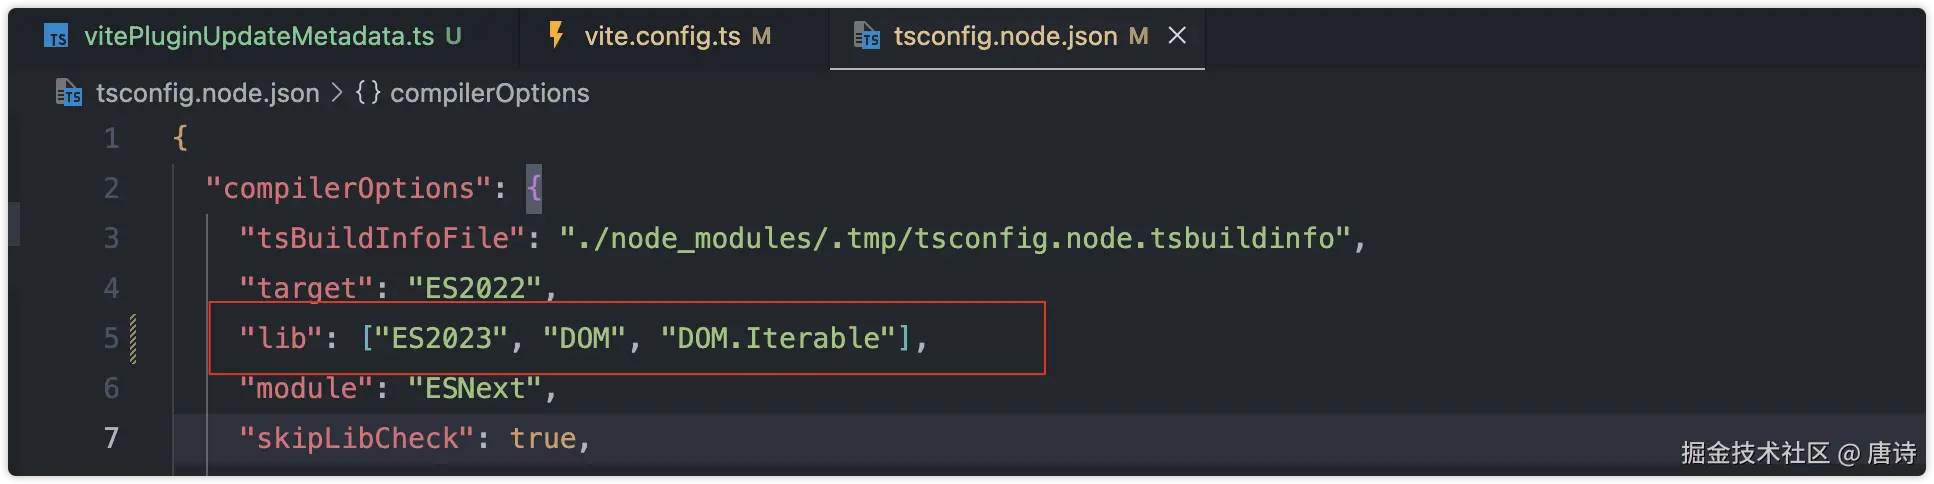Close the tsconfig.node.json tab
Image resolution: width=1934 pixels, height=484 pixels.
1177,36
